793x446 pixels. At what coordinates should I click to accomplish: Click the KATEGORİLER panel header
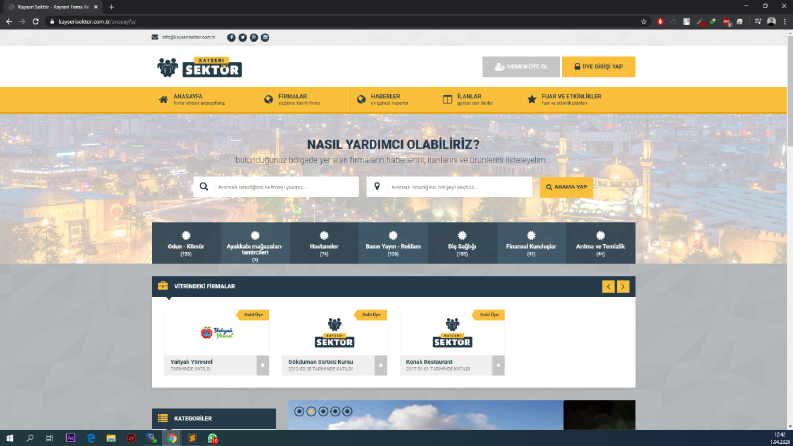214,419
